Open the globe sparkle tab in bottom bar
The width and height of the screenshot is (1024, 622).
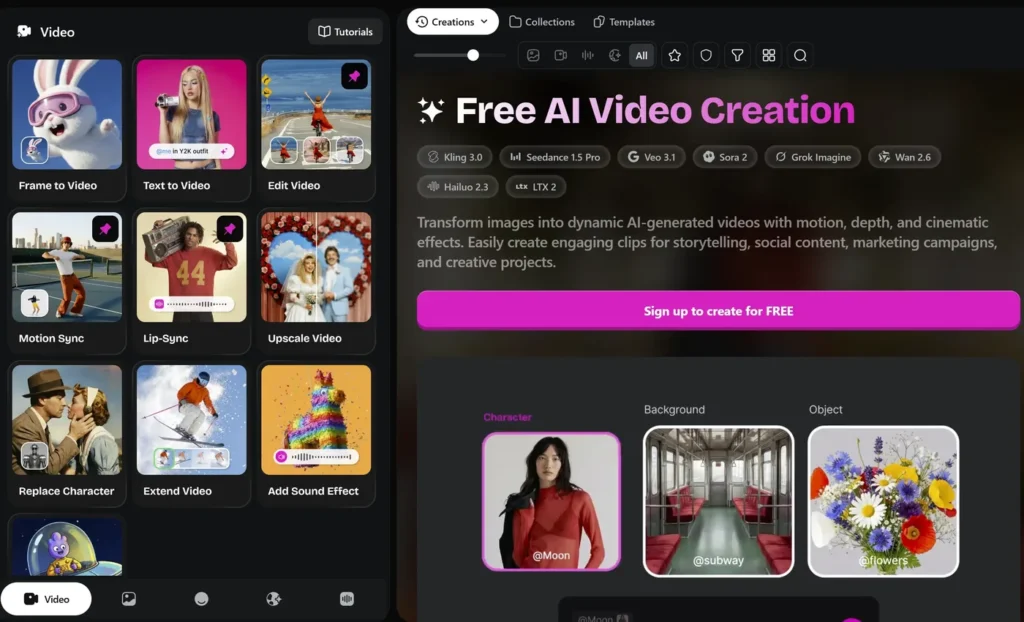pos(274,598)
